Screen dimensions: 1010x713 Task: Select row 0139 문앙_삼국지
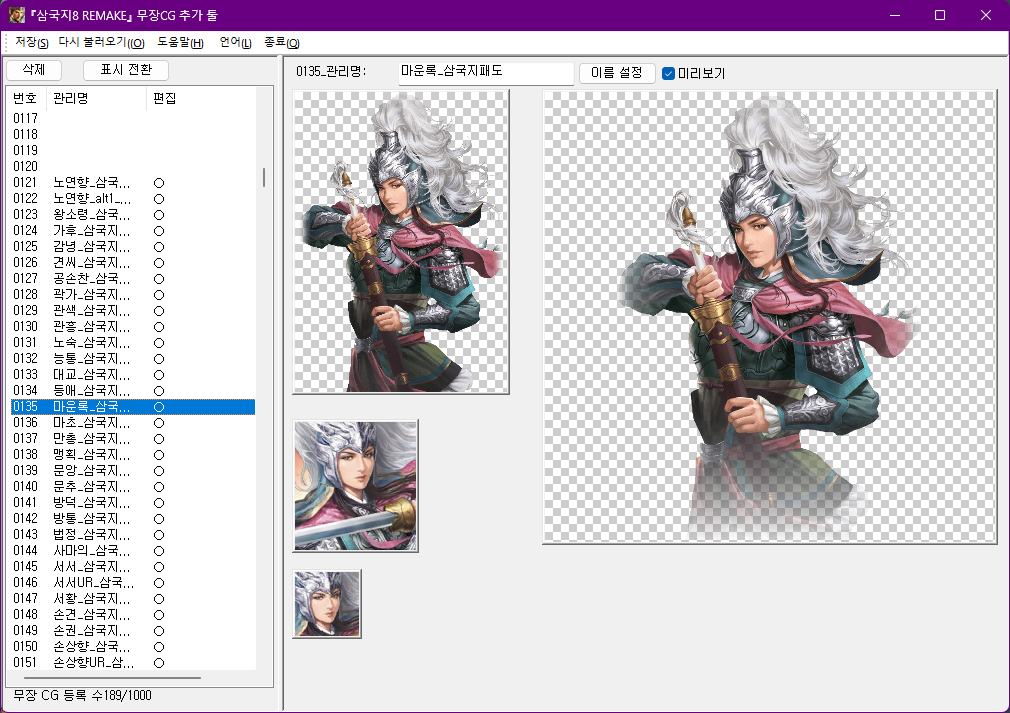133,470
